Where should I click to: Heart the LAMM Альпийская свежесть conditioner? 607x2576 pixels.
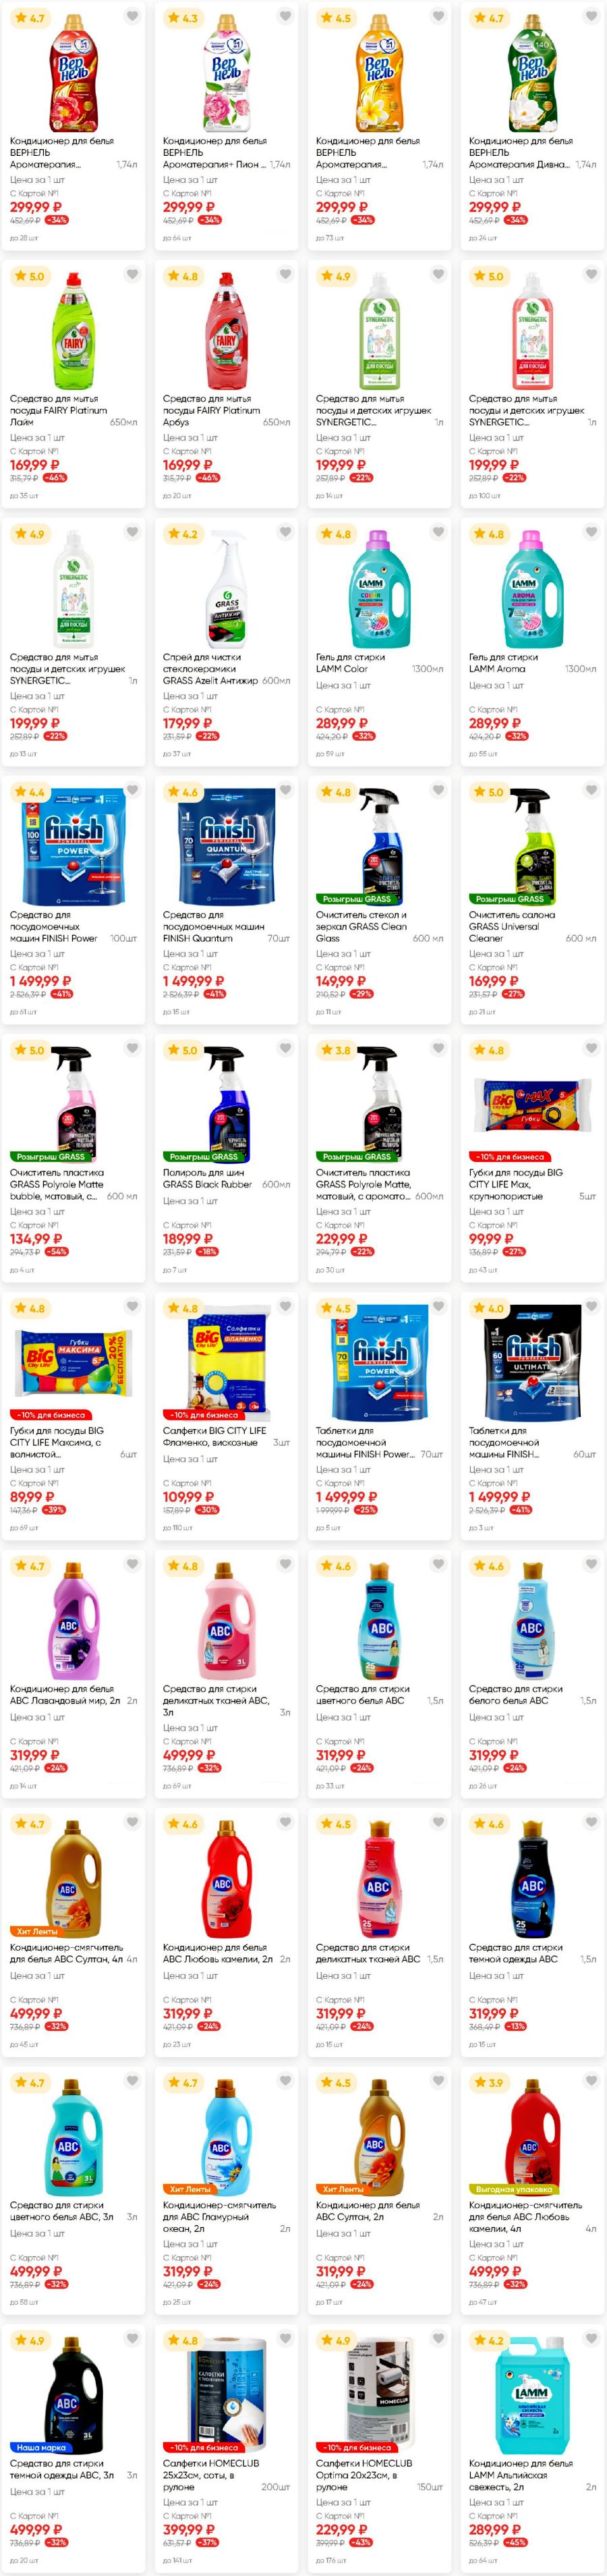[591, 2339]
